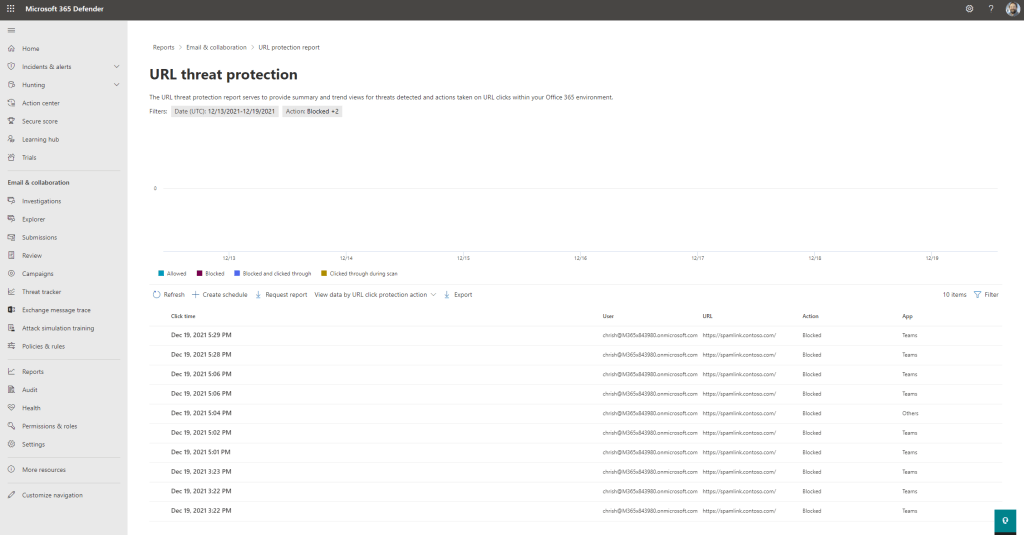Click Email & collaboration breadcrumb
Image resolution: width=1024 pixels, height=535 pixels.
coord(216,47)
